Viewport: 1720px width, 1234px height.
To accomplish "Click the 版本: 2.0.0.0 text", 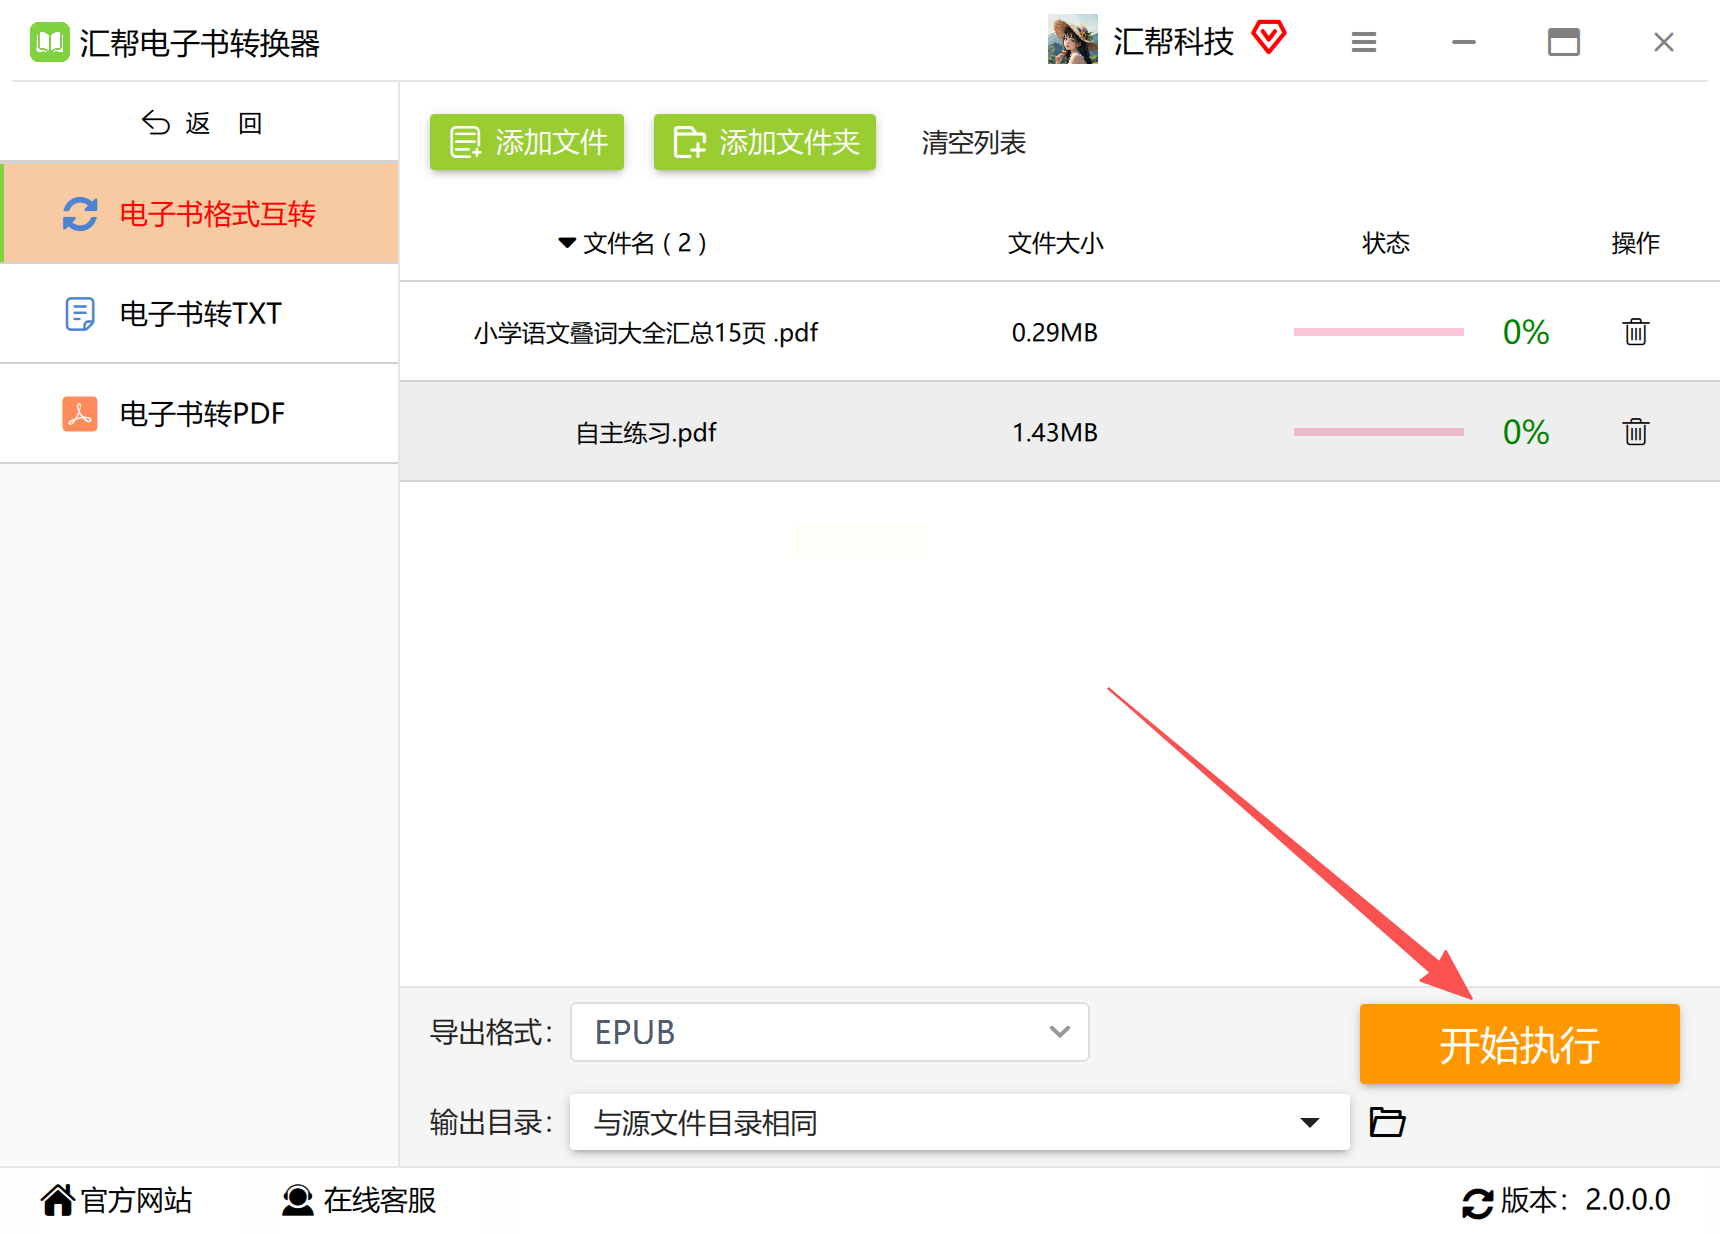I will (x=1585, y=1200).
